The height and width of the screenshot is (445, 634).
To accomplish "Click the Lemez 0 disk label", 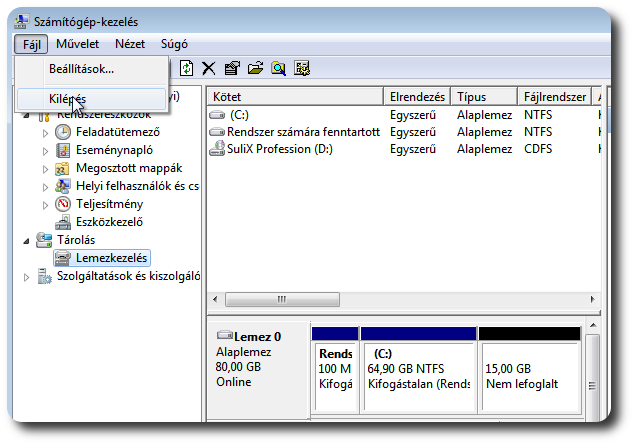I will click(257, 337).
